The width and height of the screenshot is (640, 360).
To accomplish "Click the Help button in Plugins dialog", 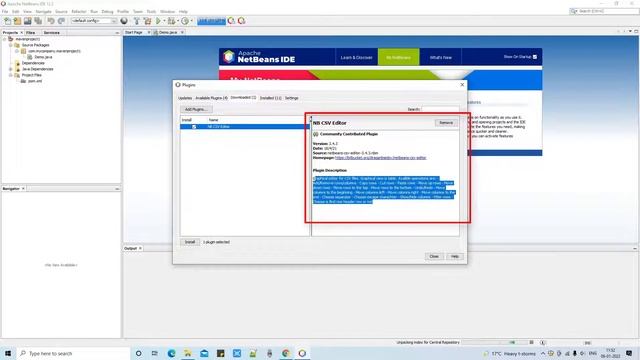I will click(x=455, y=256).
